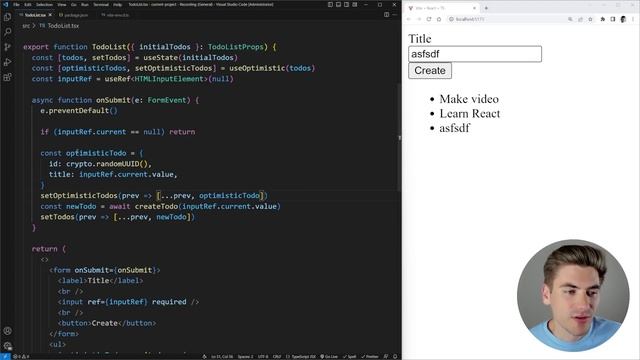Click the share icon in address bar
Screen dimensions: 640x360
(x=580, y=19)
